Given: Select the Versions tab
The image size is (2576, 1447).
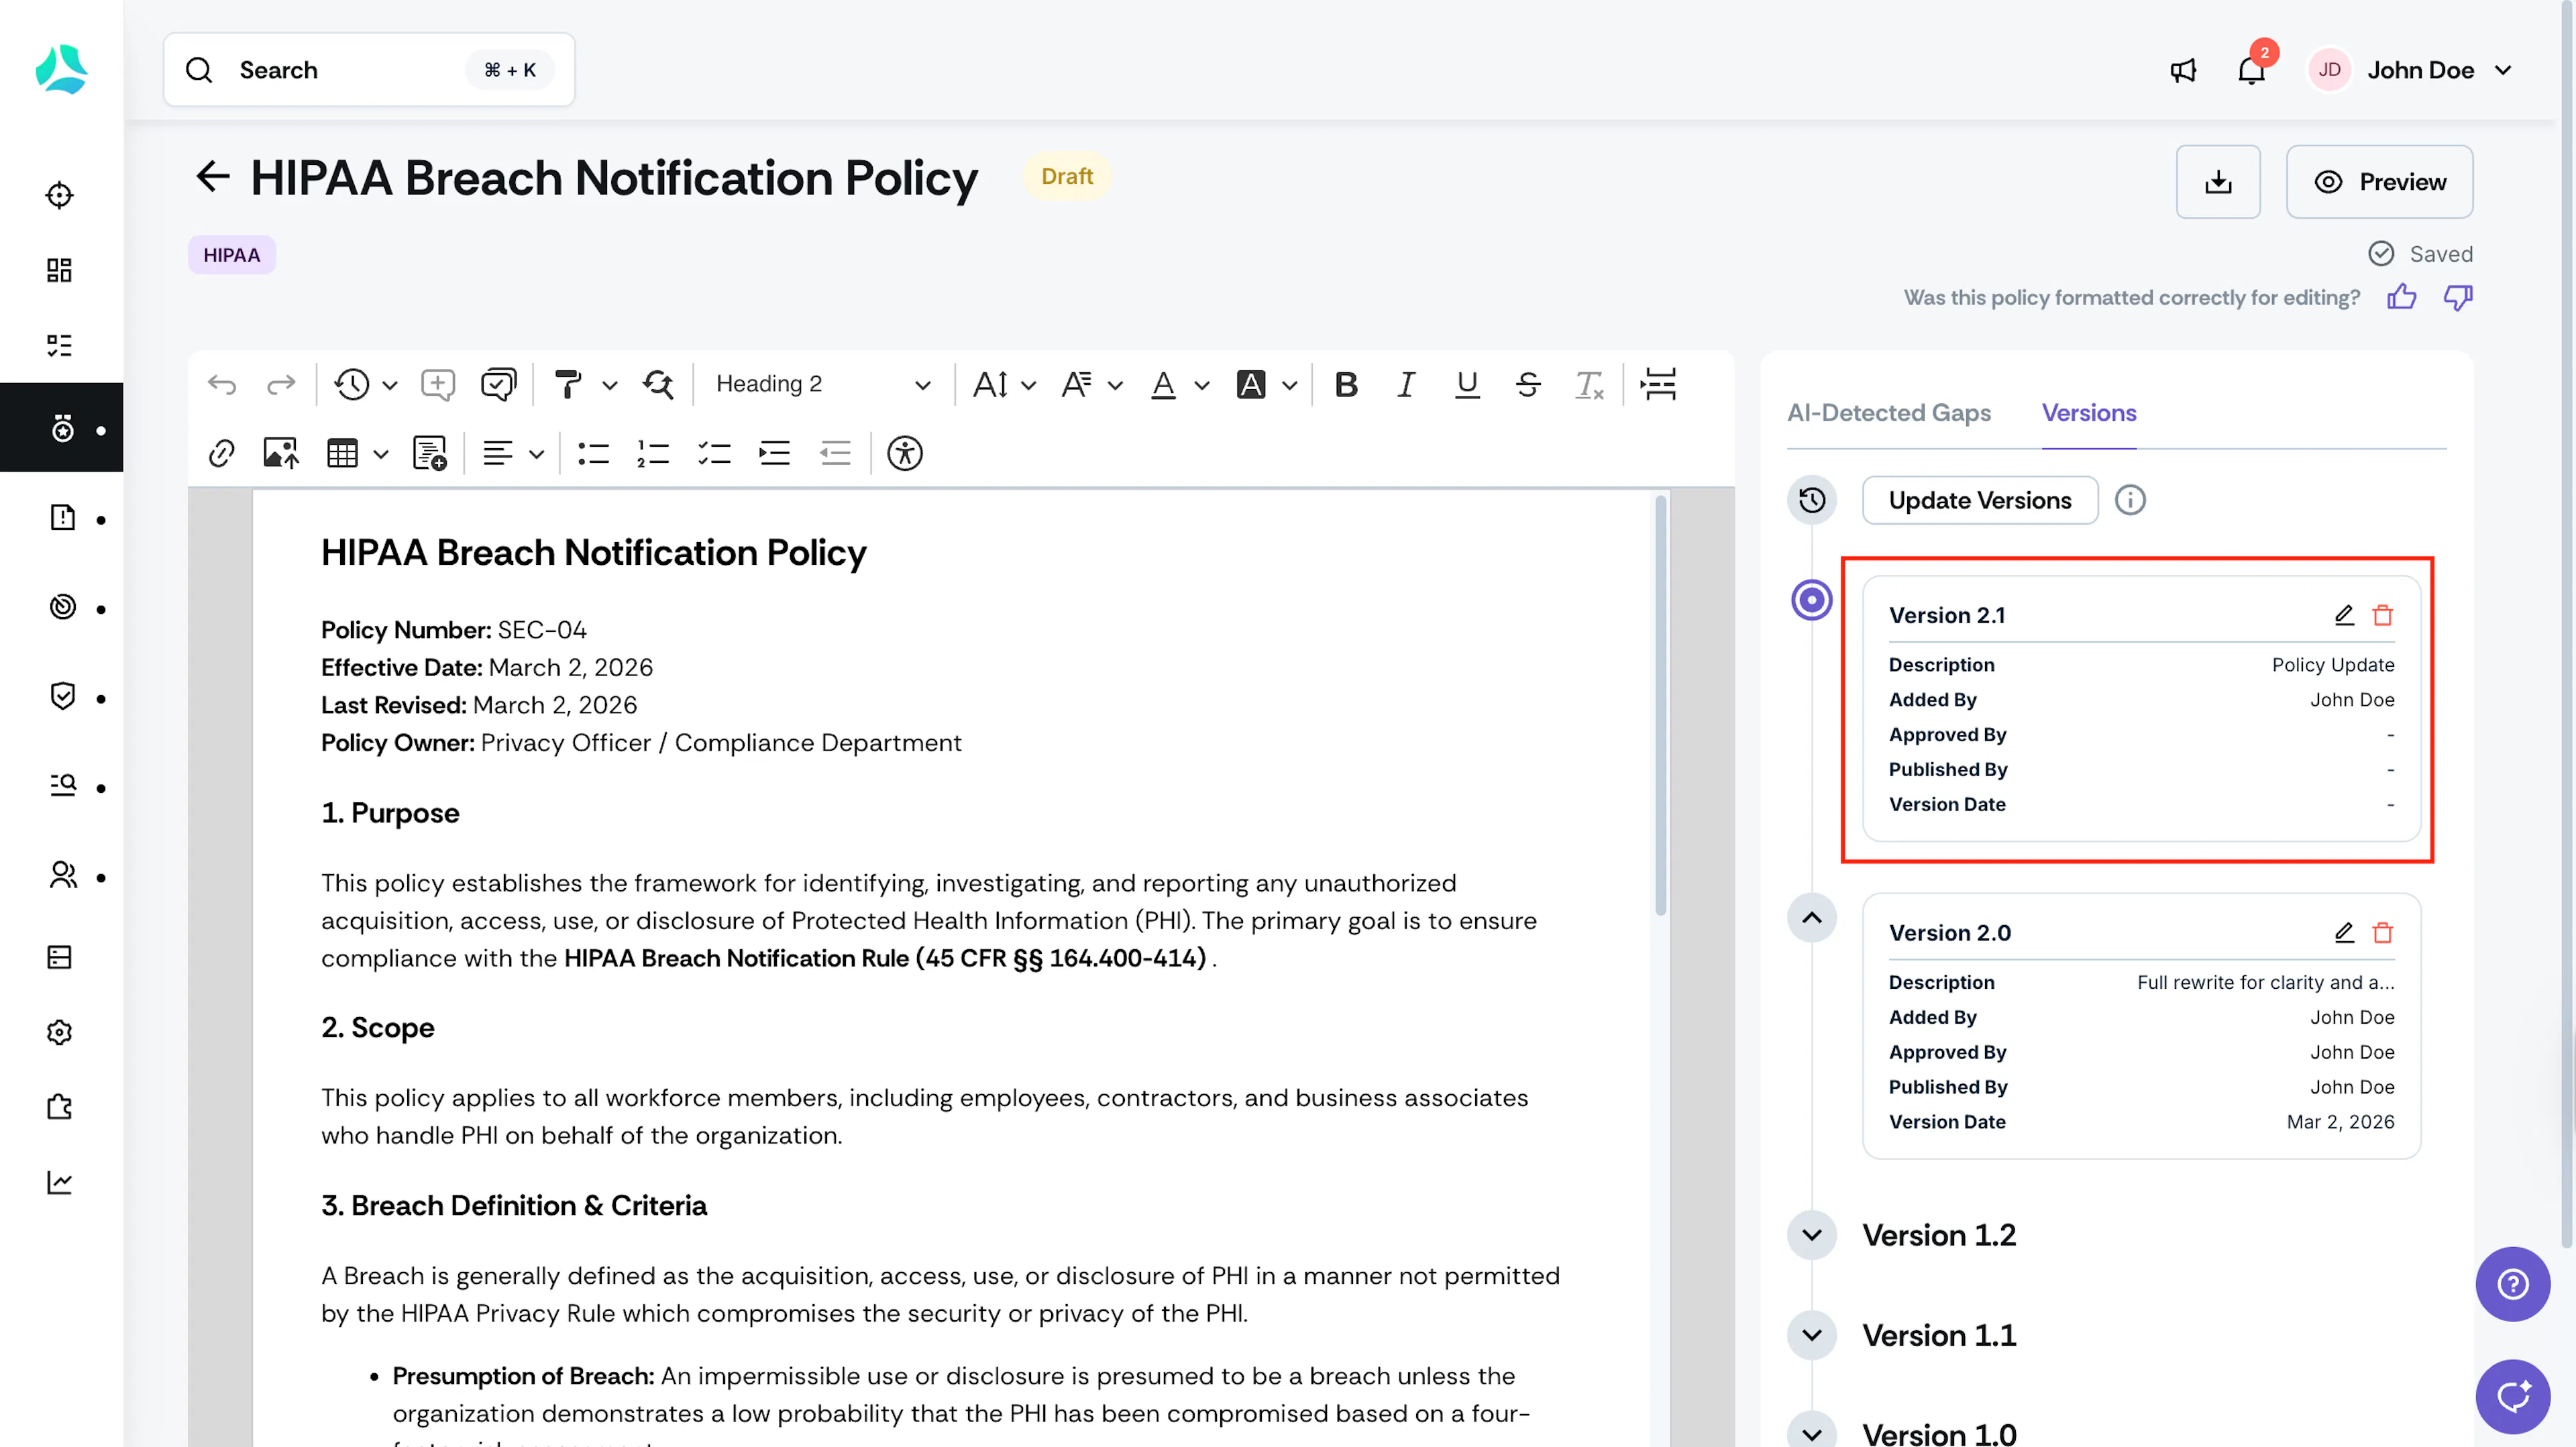Looking at the screenshot, I should [x=2088, y=412].
